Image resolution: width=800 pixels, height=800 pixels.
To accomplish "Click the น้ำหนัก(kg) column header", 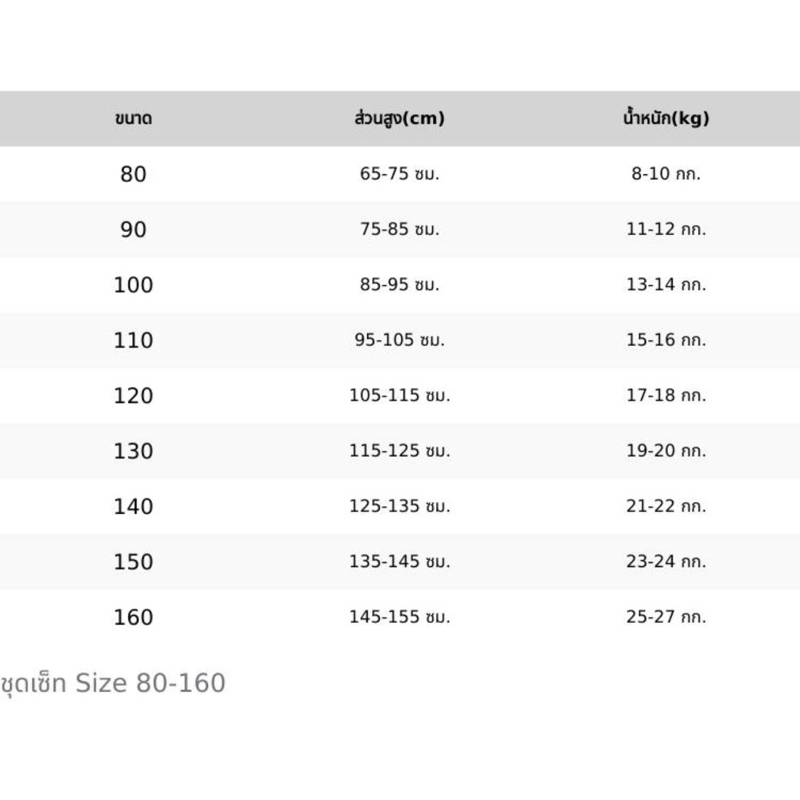I will [x=666, y=119].
